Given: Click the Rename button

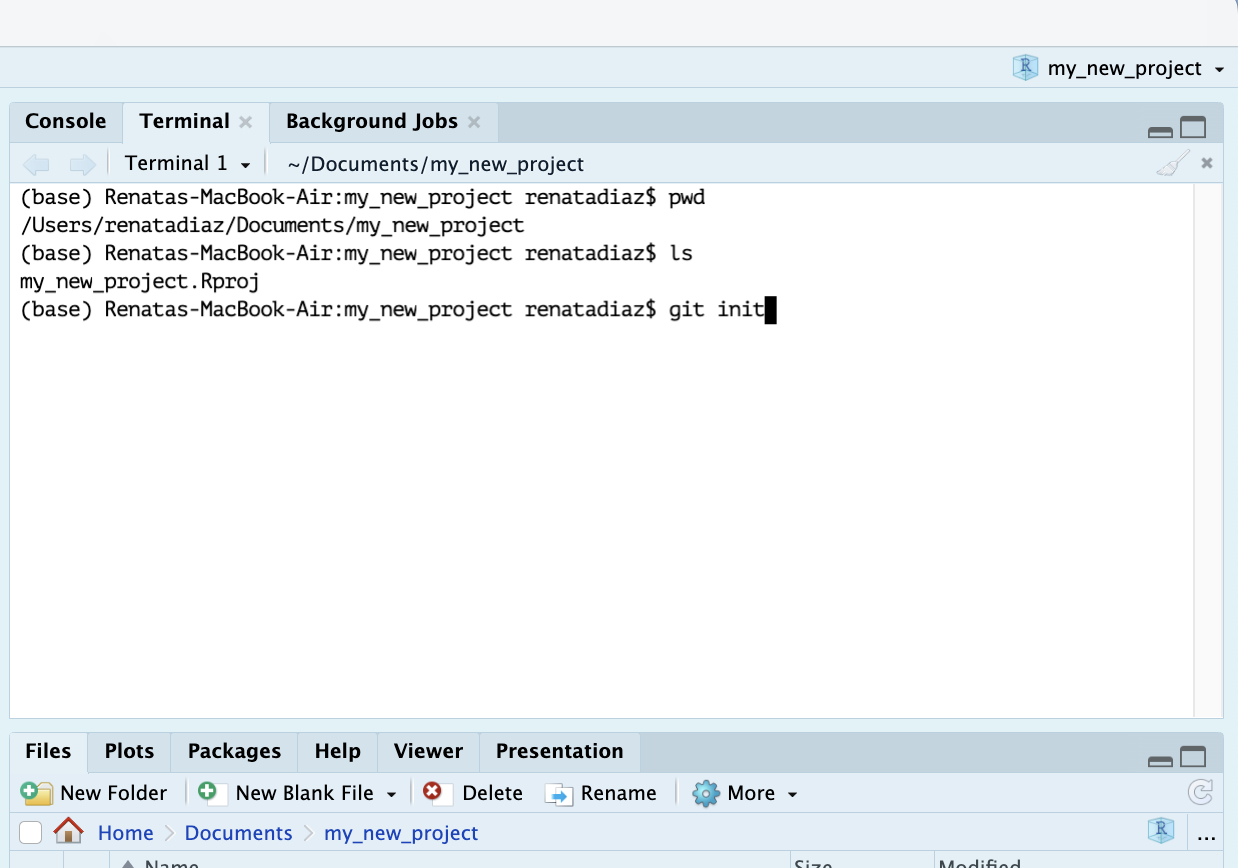Looking at the screenshot, I should pos(601,793).
